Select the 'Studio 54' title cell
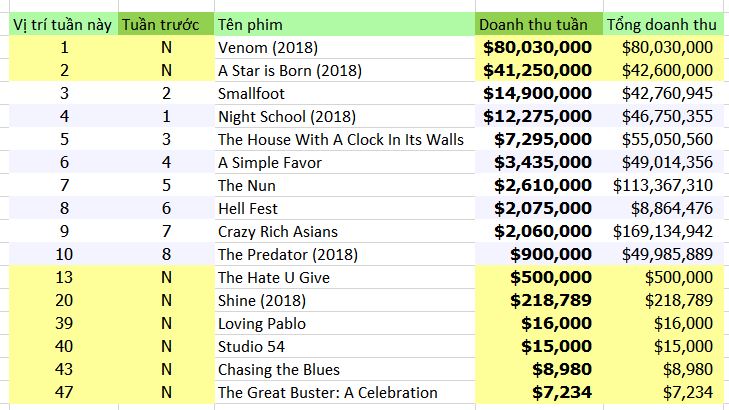The width and height of the screenshot is (729, 410). (345, 346)
